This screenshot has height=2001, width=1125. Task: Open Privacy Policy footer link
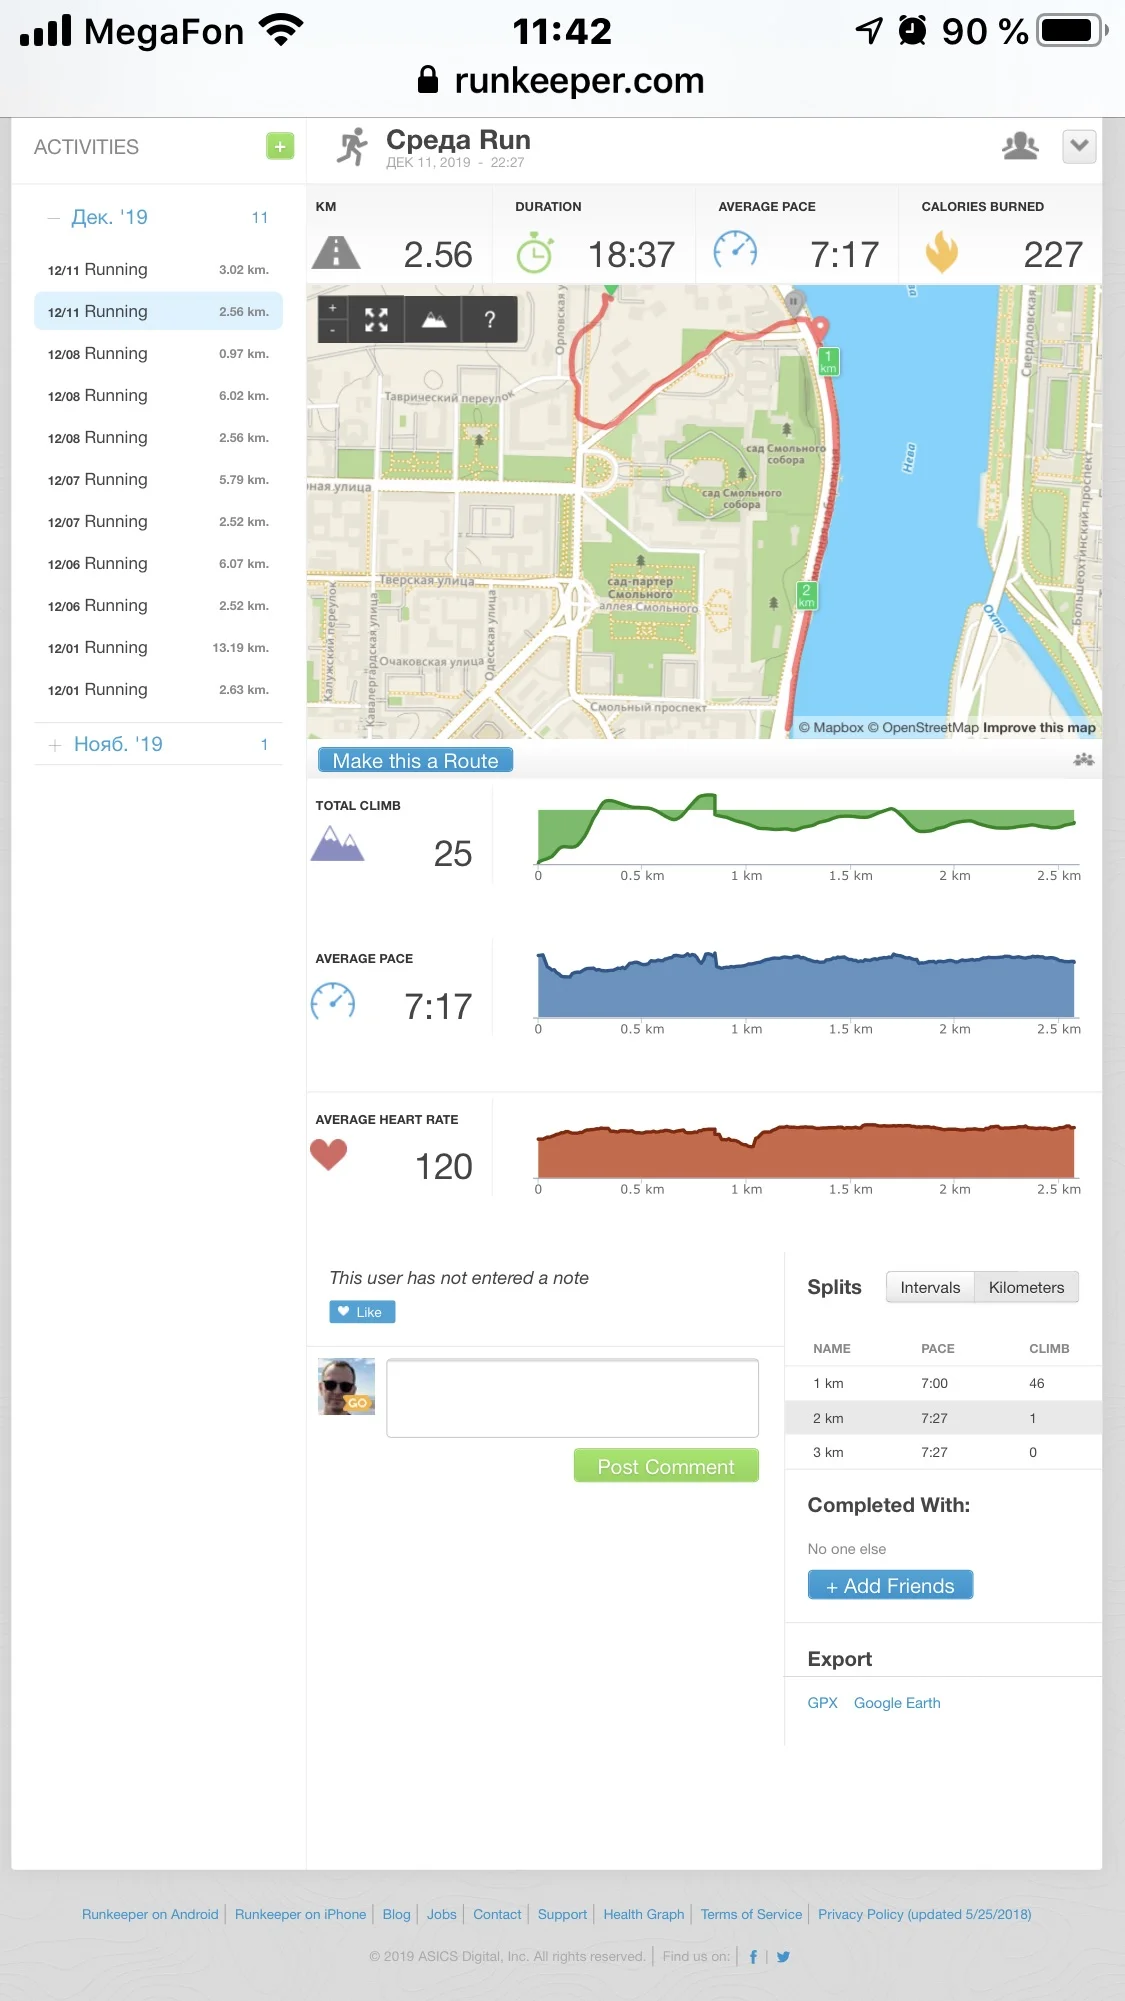point(925,1914)
